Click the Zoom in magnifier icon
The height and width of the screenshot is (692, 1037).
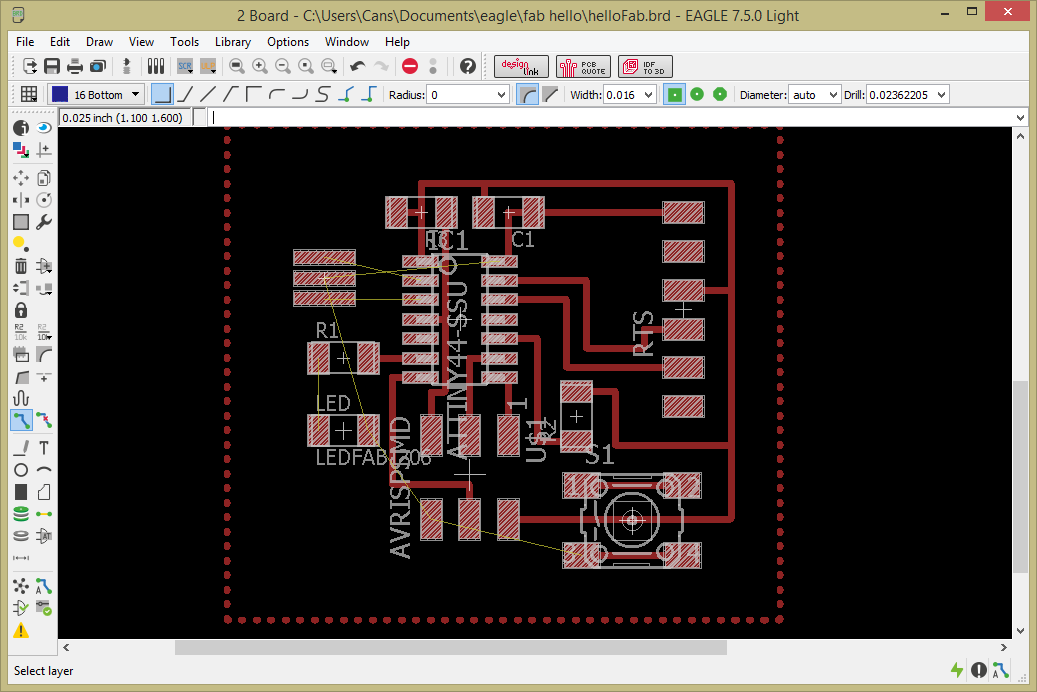(x=260, y=66)
